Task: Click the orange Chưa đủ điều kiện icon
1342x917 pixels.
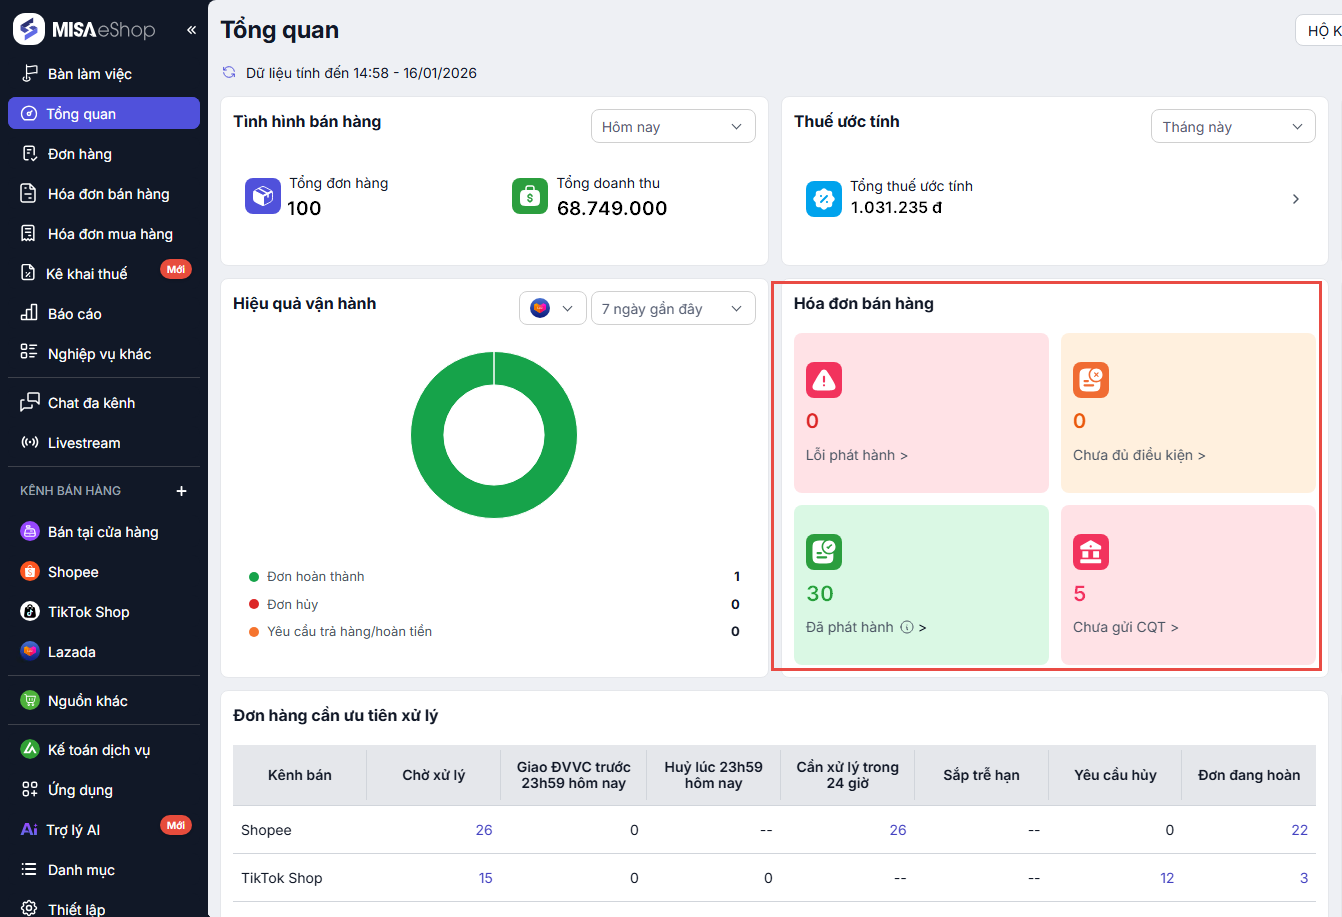Action: pos(1090,380)
